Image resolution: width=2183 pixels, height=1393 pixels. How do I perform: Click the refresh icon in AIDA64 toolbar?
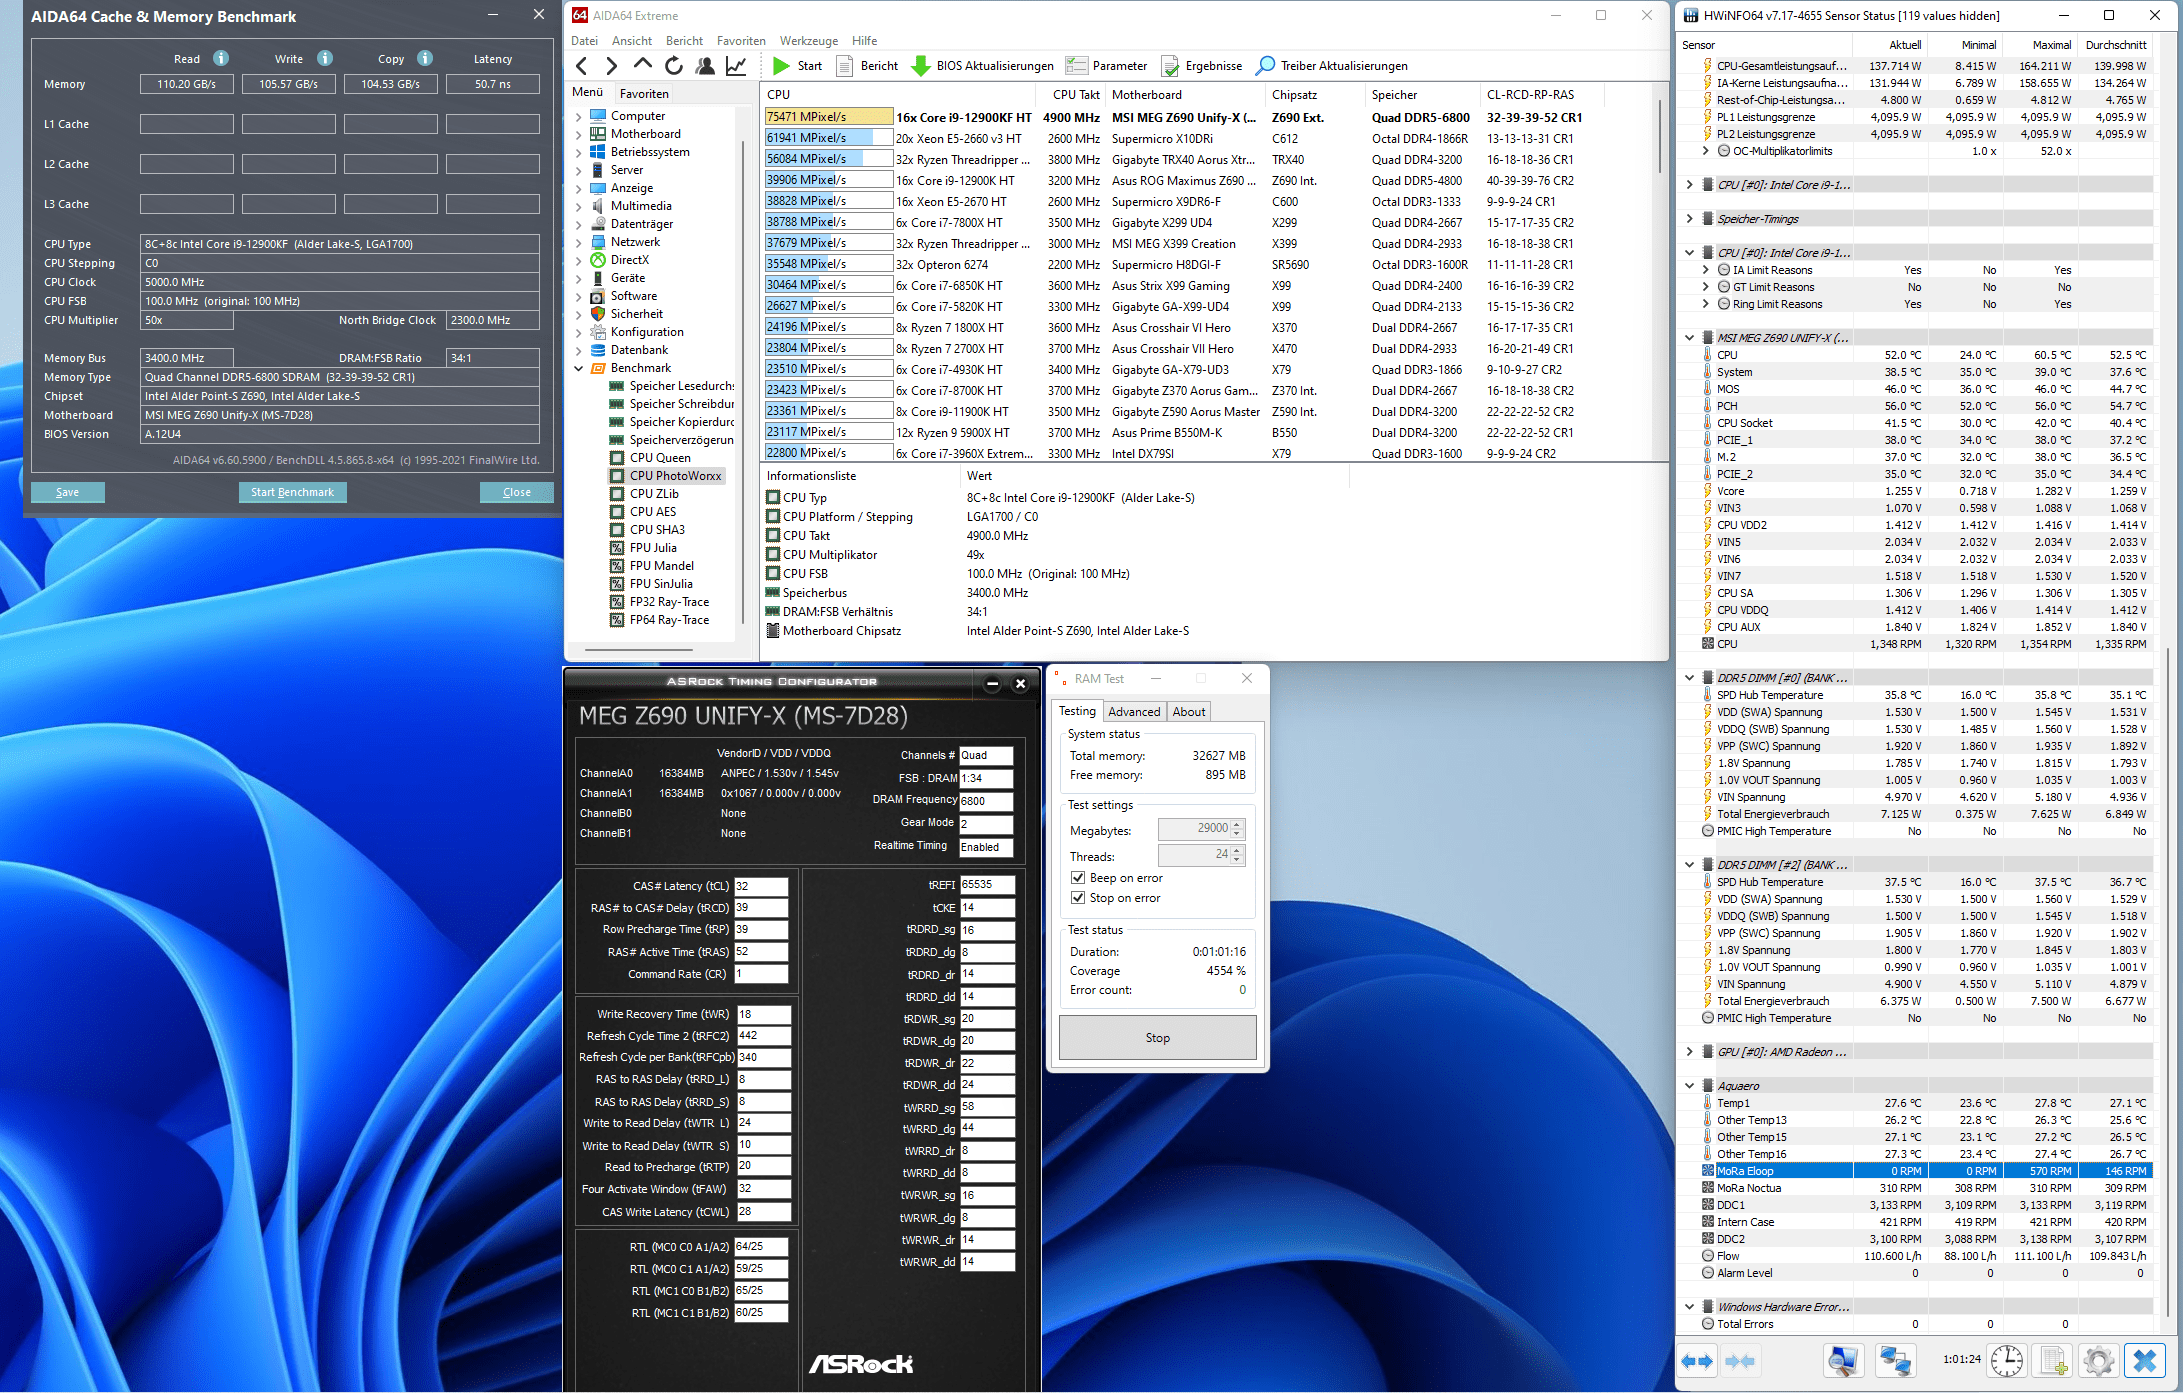click(674, 66)
